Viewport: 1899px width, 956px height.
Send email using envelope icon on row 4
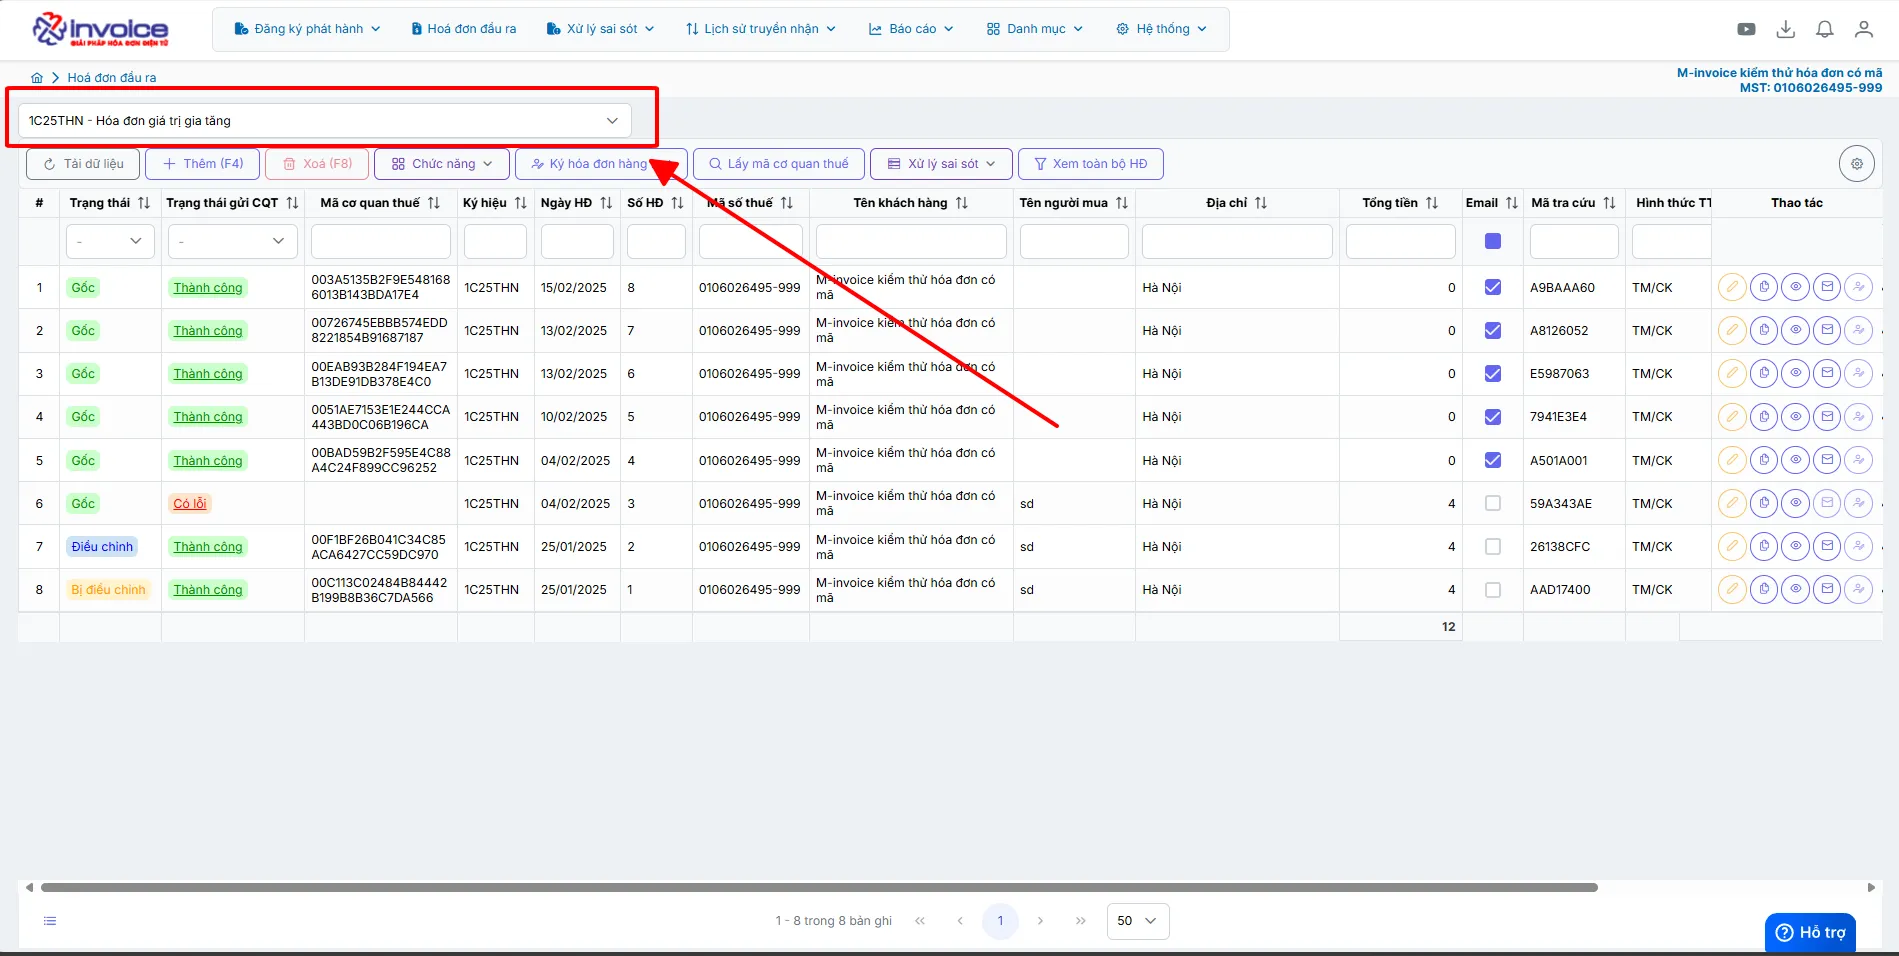tap(1827, 417)
